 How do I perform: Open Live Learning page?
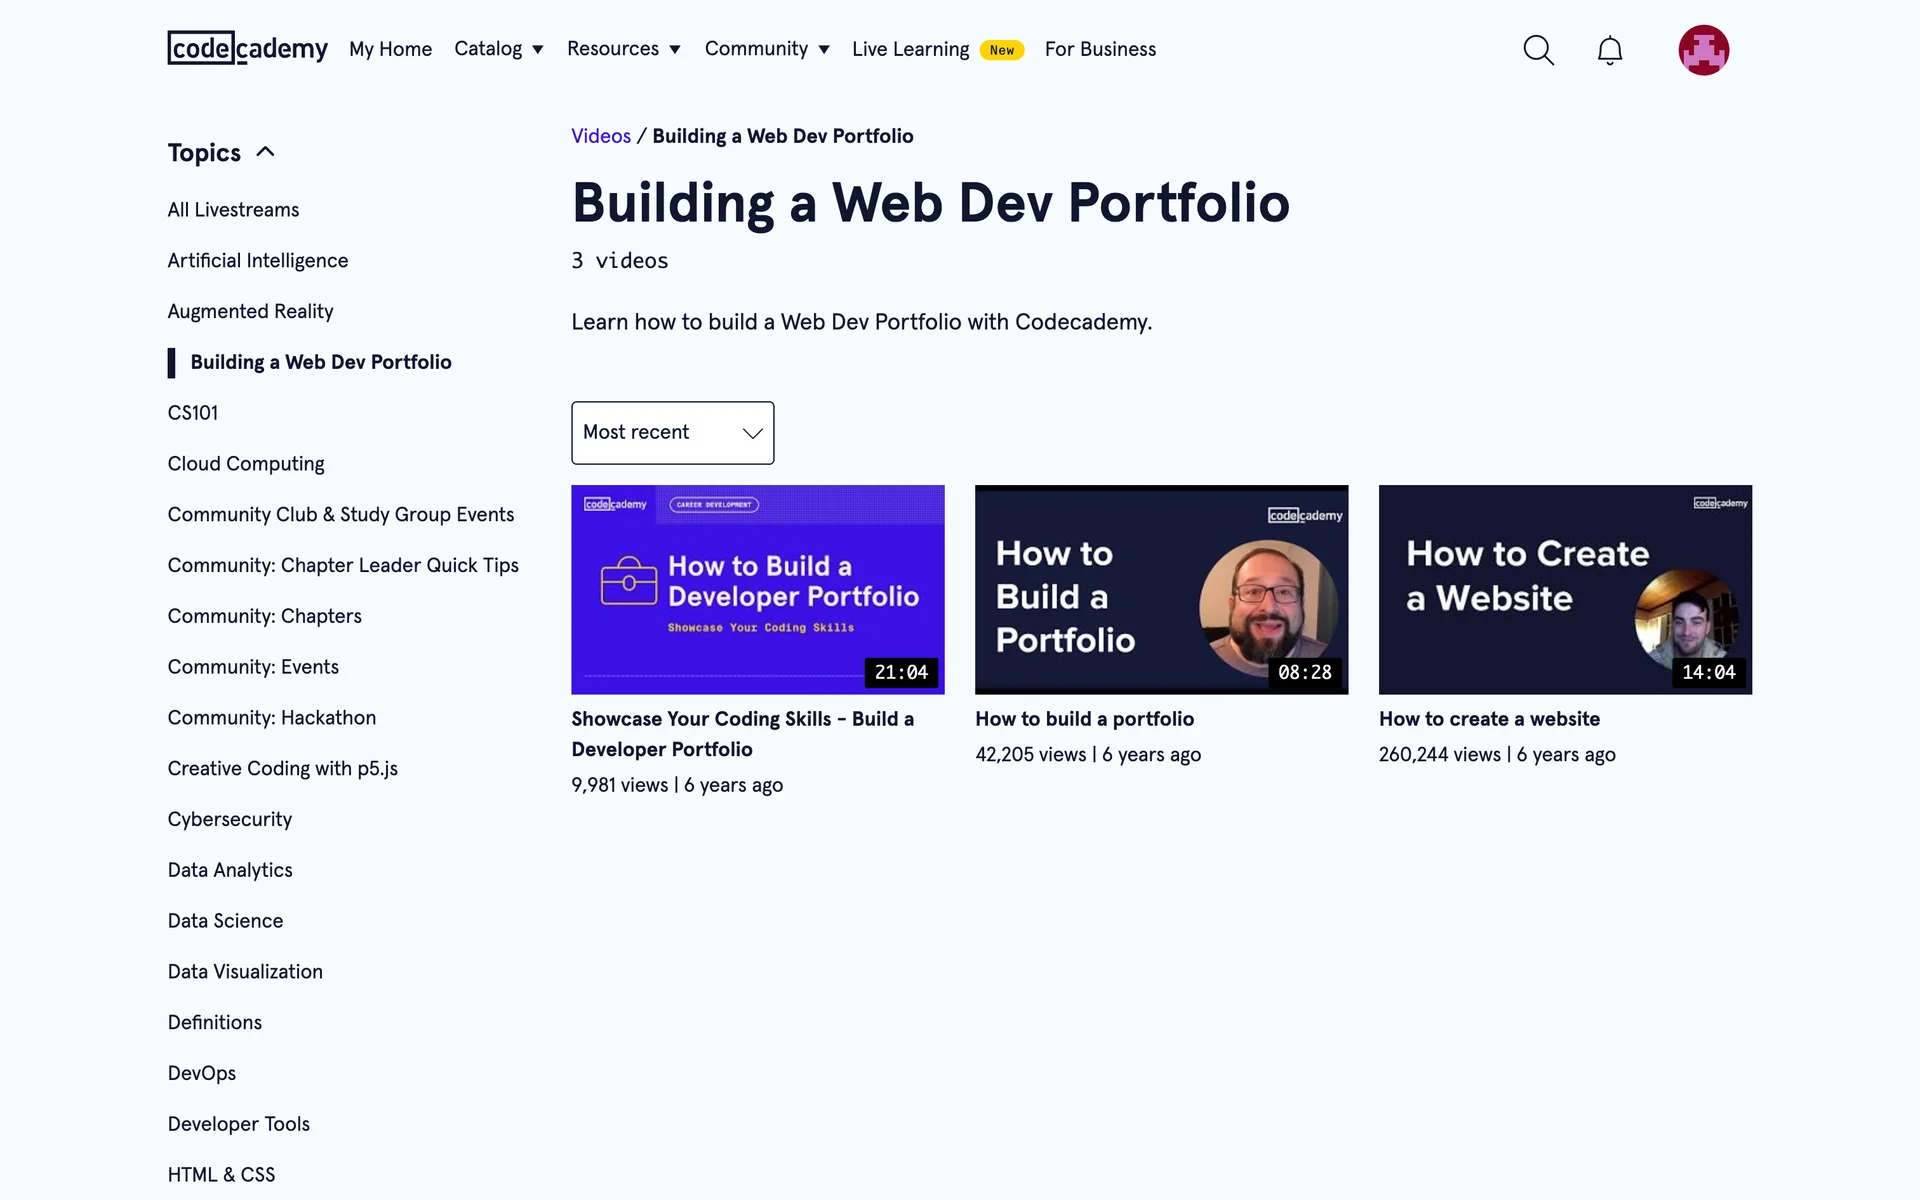910,49
